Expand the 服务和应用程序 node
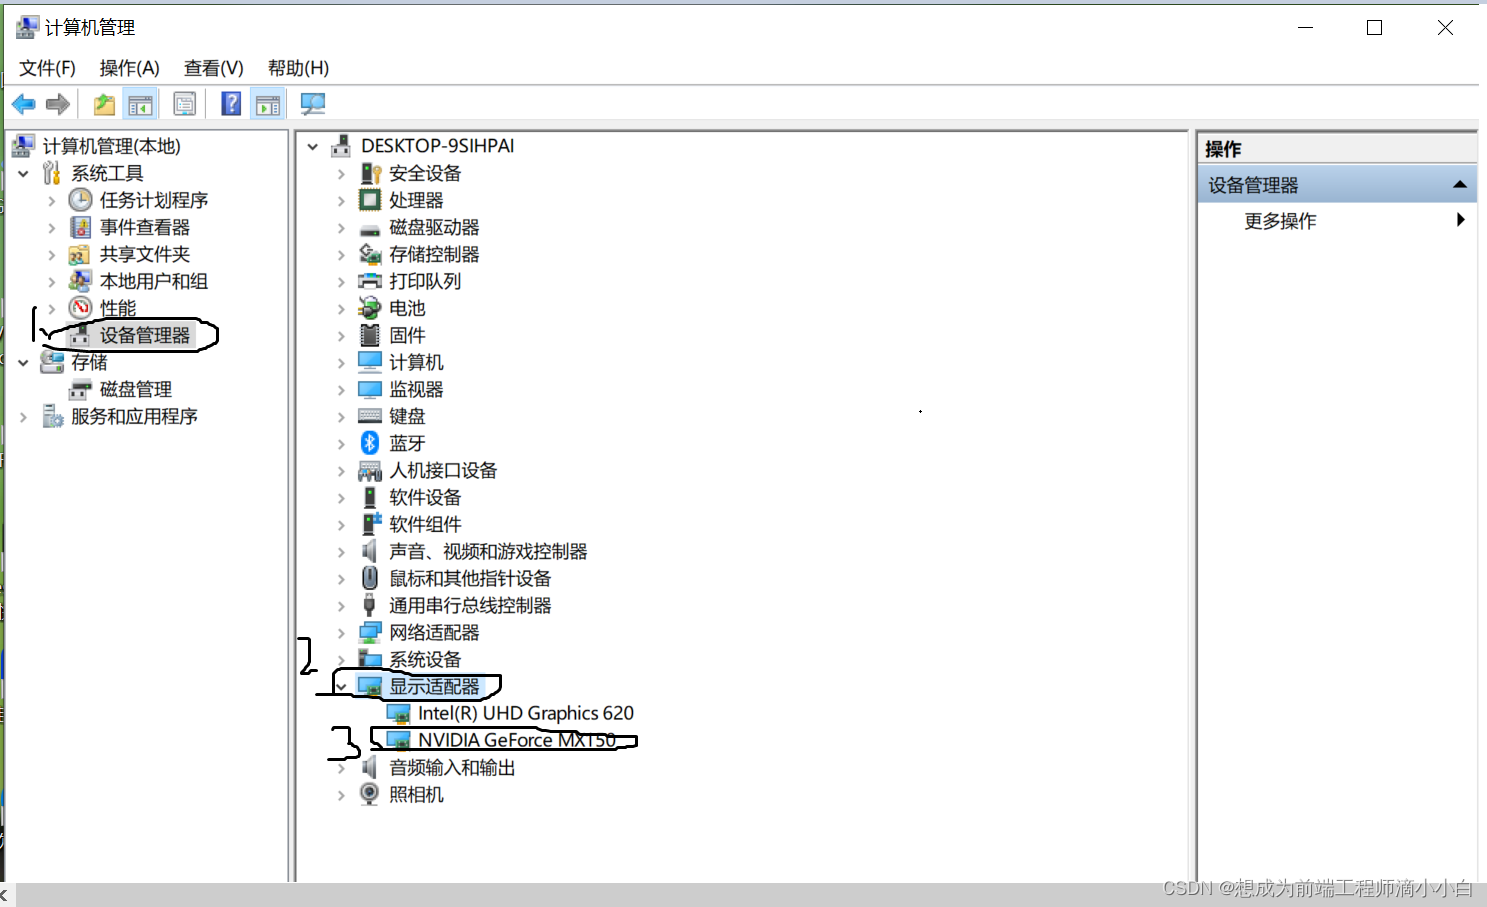The height and width of the screenshot is (907, 1487). pyautogui.click(x=23, y=416)
